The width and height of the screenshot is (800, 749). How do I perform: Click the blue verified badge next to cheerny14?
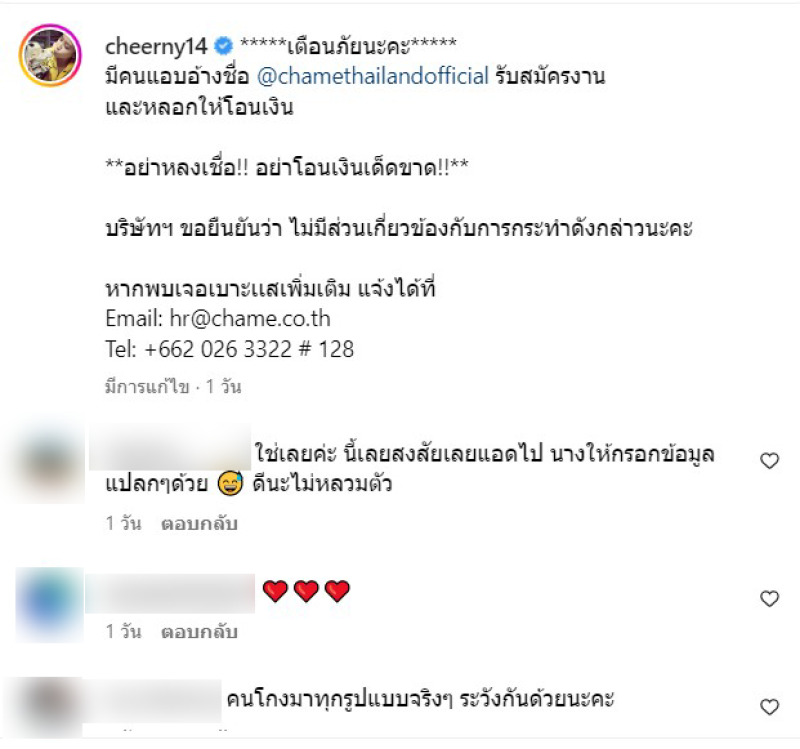223,46
